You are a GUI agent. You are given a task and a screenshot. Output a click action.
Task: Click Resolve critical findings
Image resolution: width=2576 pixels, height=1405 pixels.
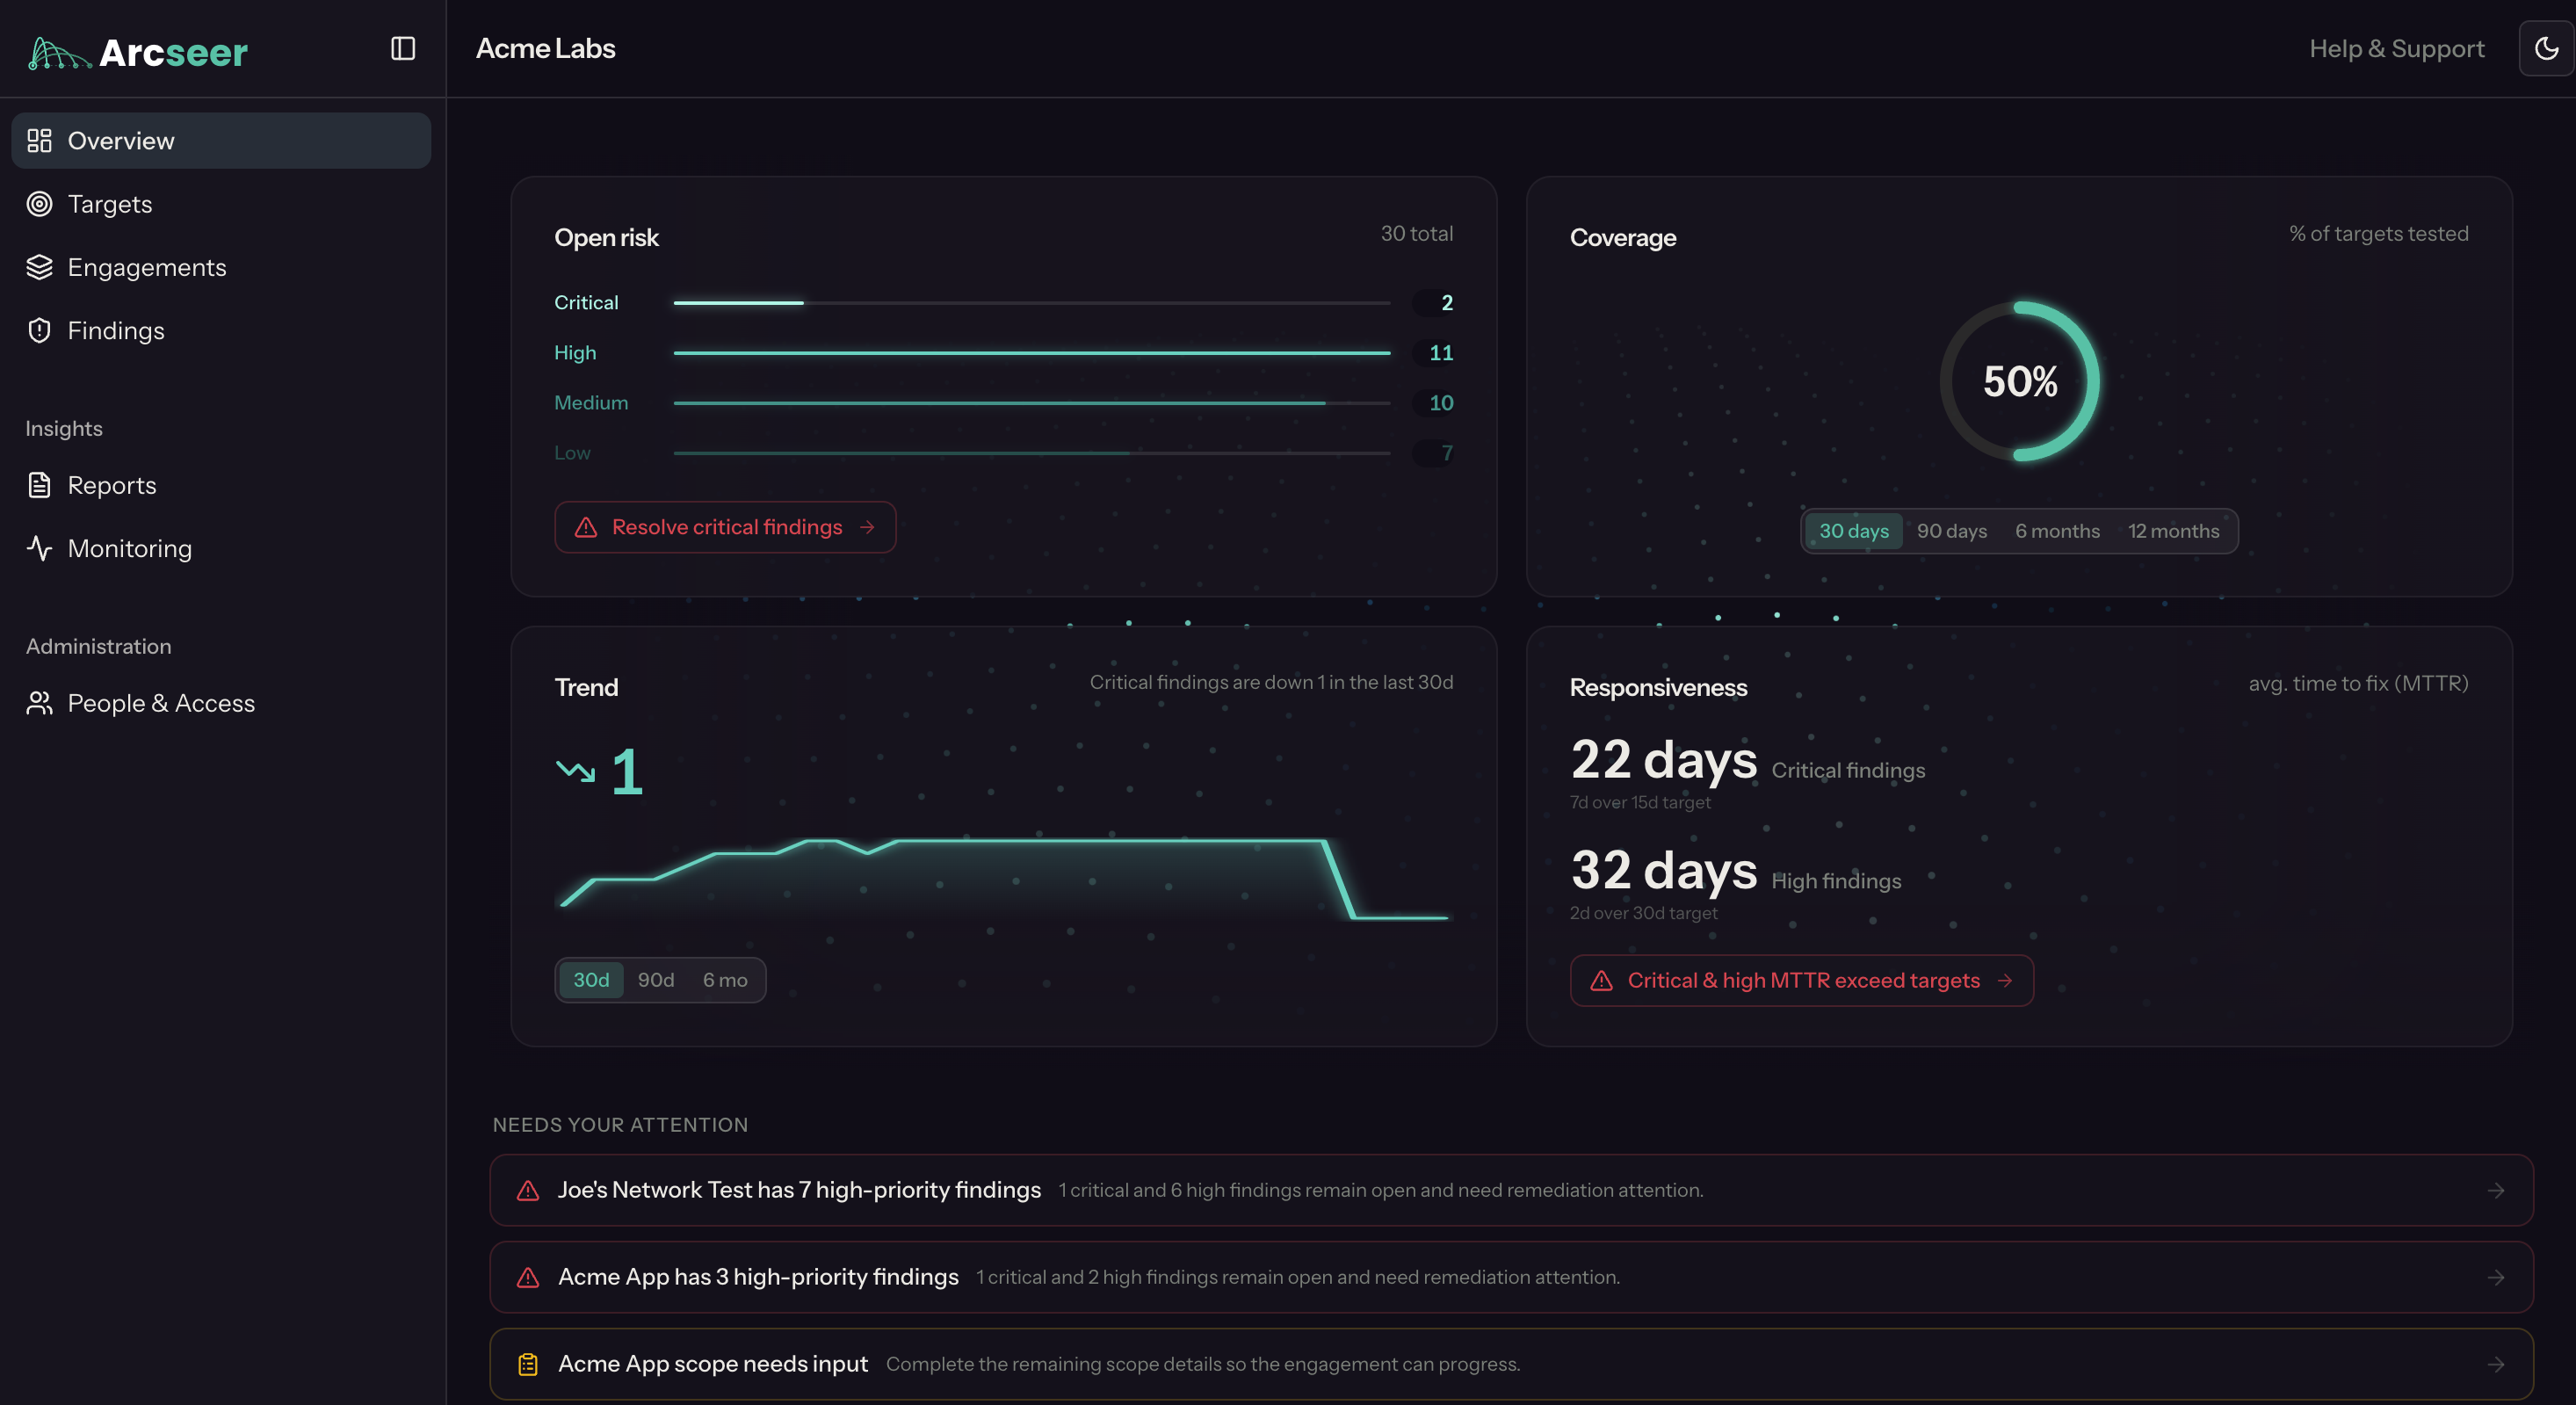click(x=725, y=527)
